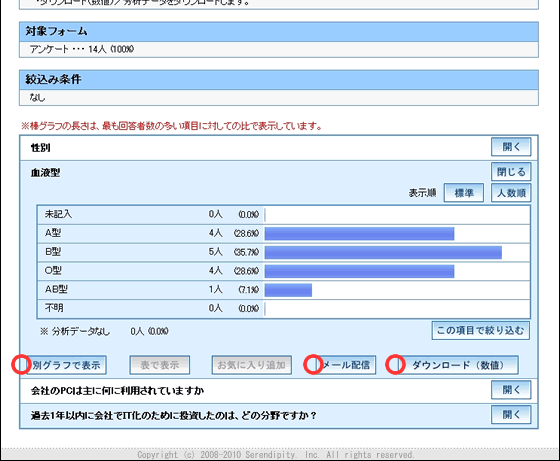The width and height of the screenshot is (560, 461).
Task: Select the AB型 row label
Action: [56, 289]
